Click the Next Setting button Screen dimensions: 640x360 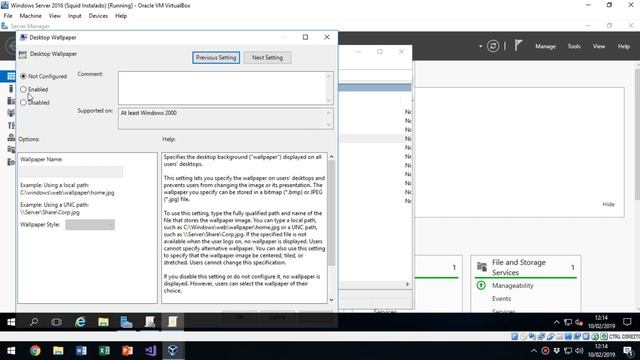(x=267, y=58)
